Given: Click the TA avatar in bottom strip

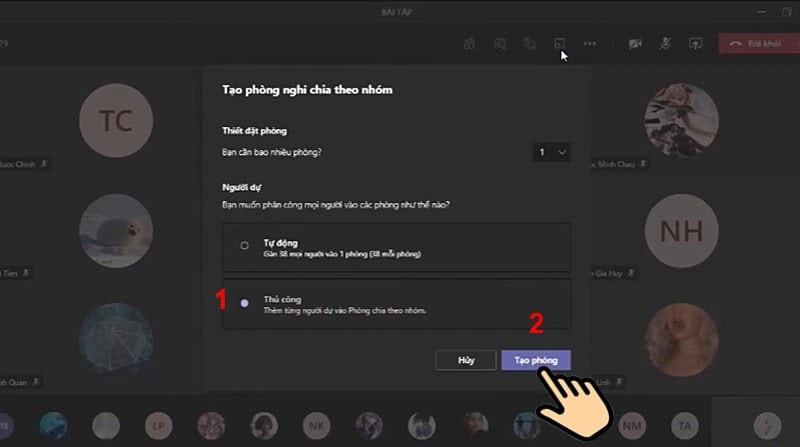Looking at the screenshot, I should 685,426.
